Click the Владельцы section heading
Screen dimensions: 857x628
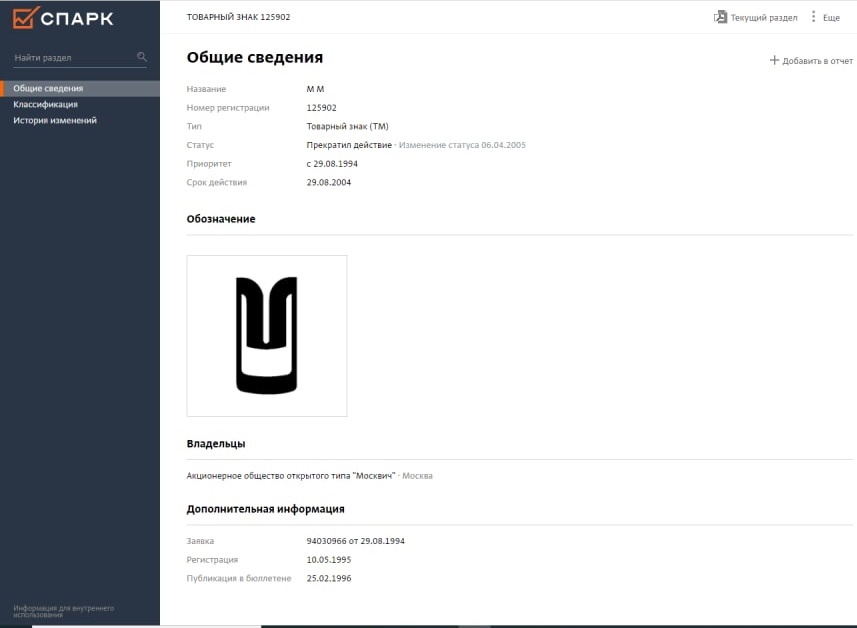(x=216, y=443)
